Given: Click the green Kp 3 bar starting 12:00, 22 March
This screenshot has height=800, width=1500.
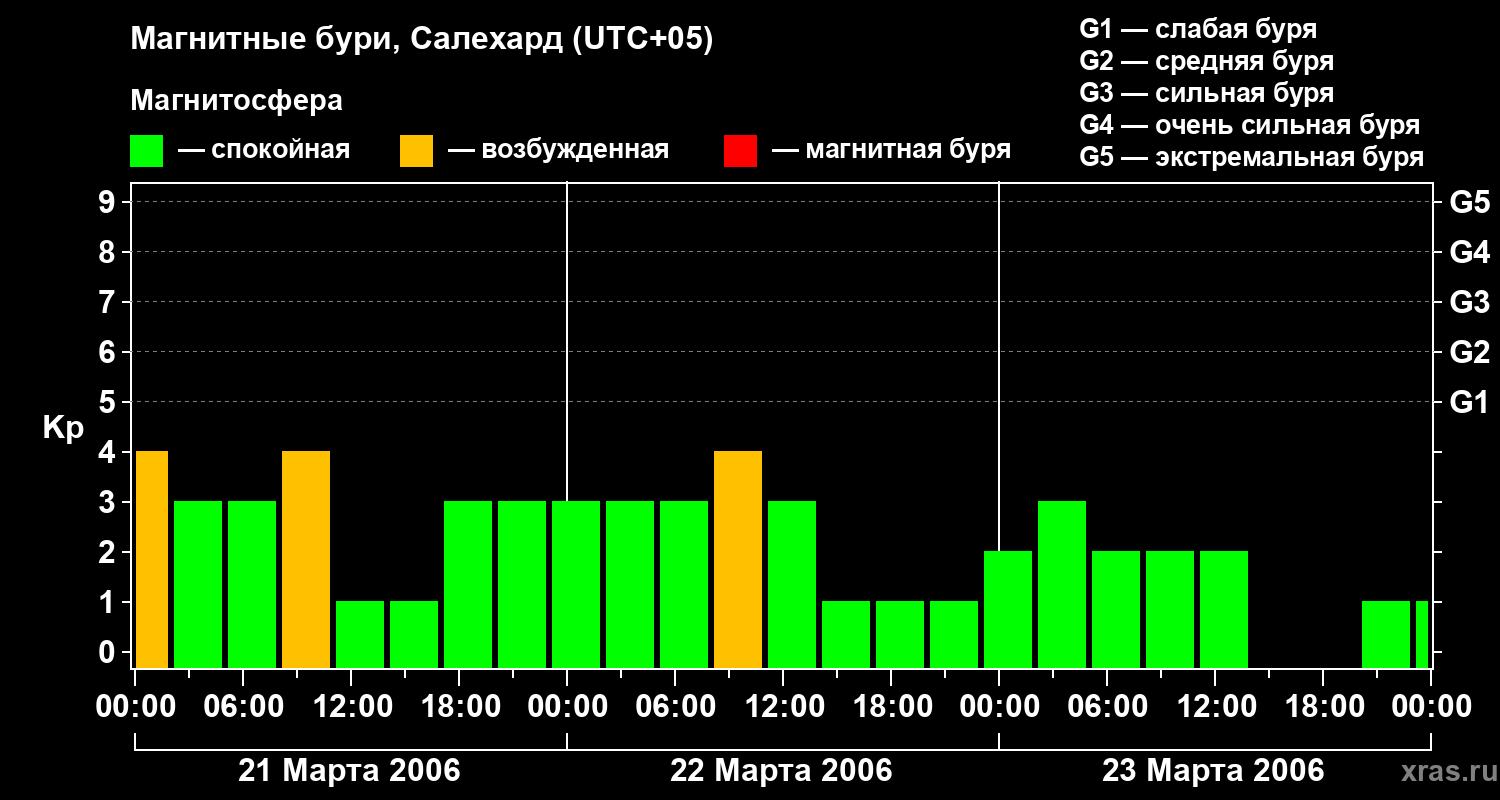Looking at the screenshot, I should (792, 585).
